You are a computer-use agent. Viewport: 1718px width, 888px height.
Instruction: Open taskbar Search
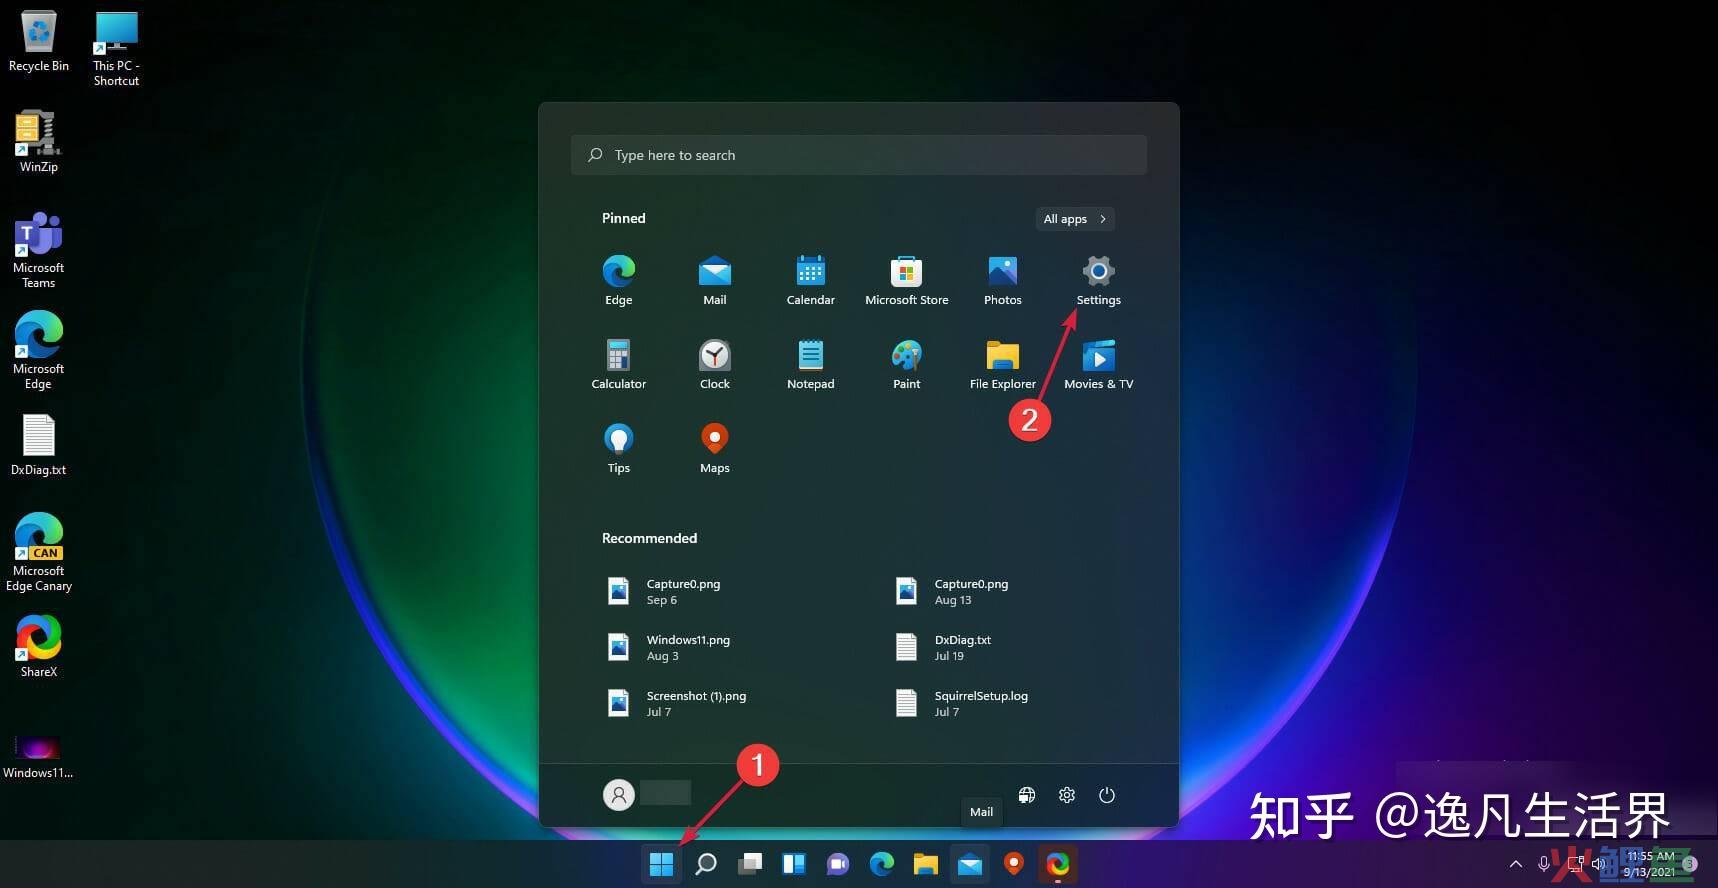tap(706, 864)
